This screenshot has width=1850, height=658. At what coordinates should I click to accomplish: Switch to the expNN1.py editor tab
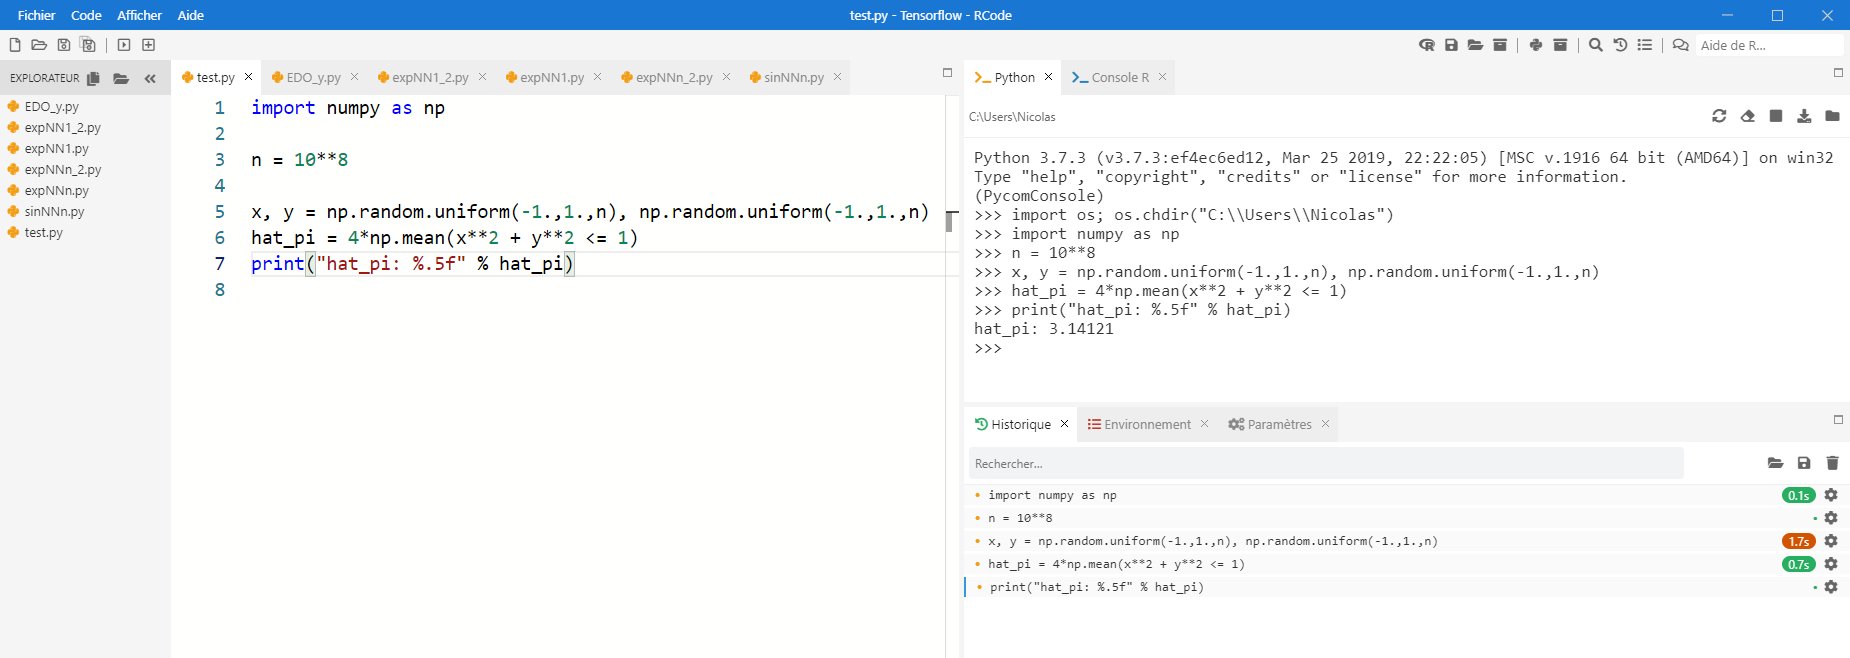click(552, 77)
